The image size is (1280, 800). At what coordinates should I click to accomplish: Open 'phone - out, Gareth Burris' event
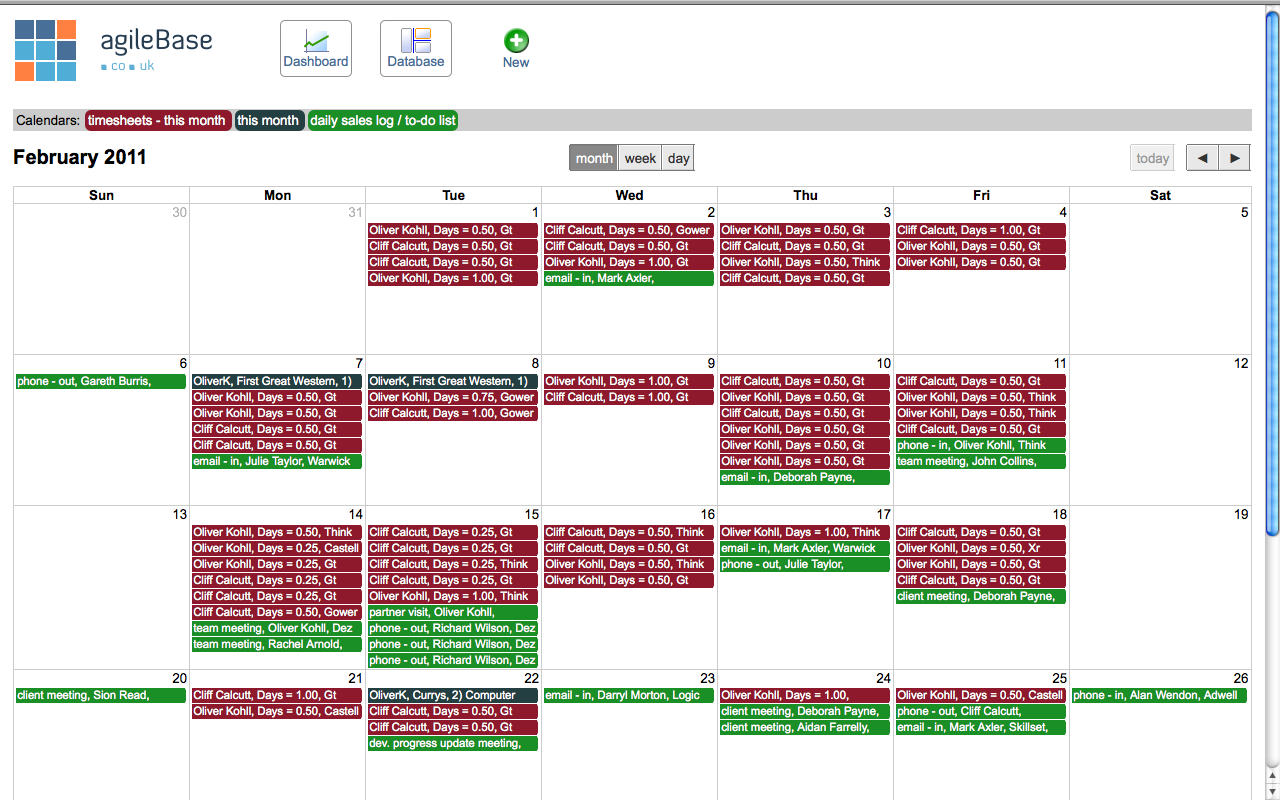(101, 381)
